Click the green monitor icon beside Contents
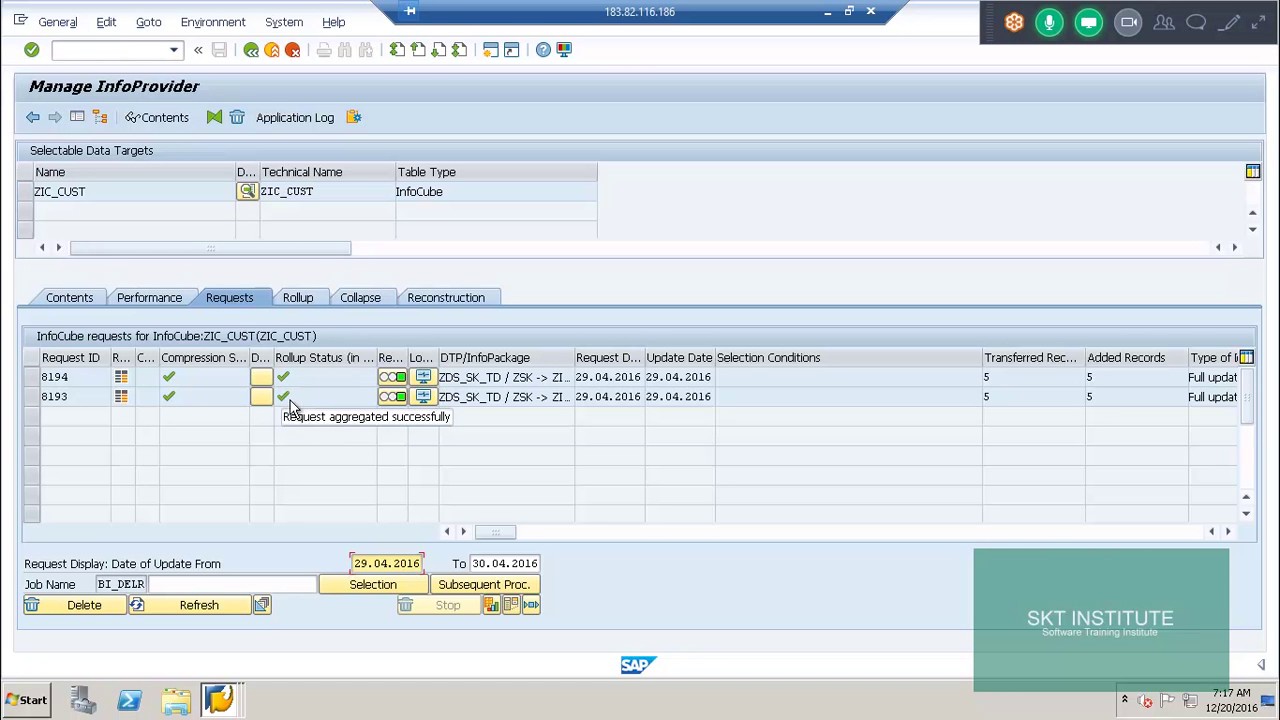Image resolution: width=1280 pixels, height=720 pixels. 214,118
